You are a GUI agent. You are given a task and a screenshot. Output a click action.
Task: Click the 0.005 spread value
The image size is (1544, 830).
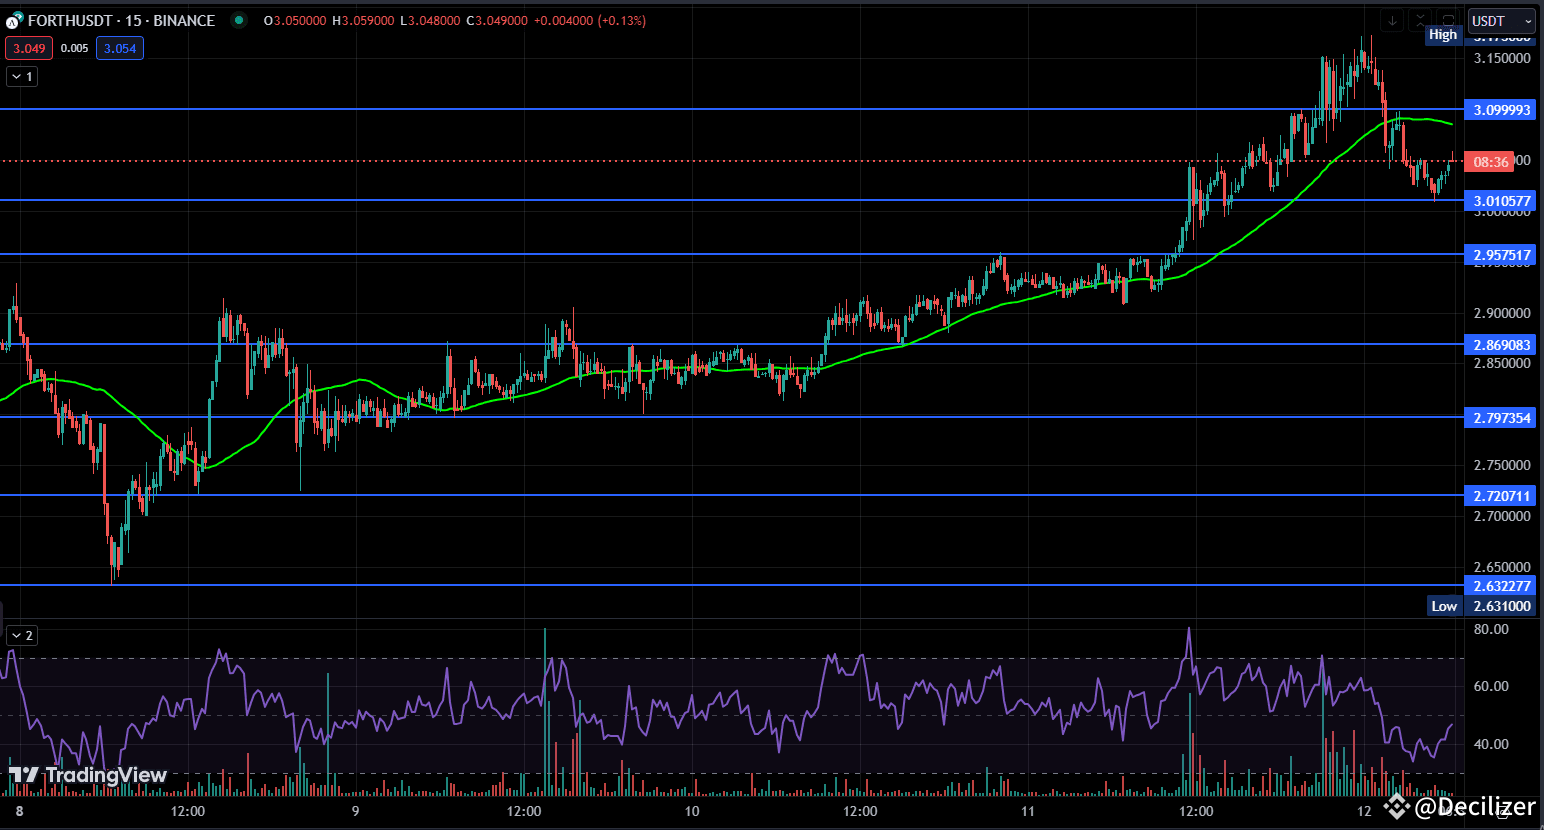(74, 48)
